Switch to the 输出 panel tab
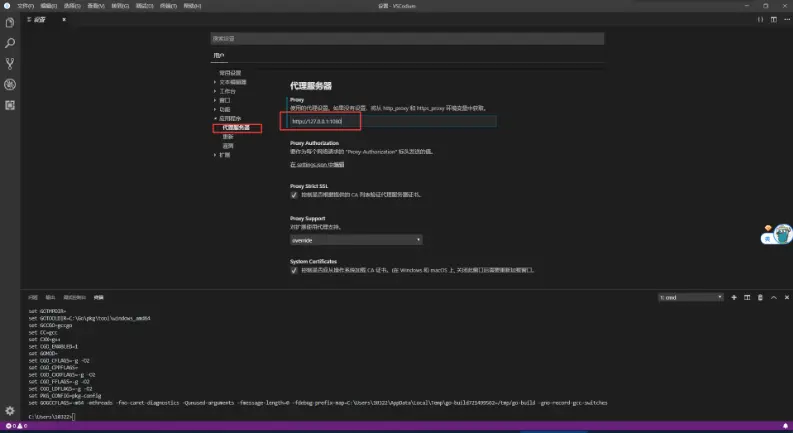This screenshot has height=433, width=793. coord(50,297)
